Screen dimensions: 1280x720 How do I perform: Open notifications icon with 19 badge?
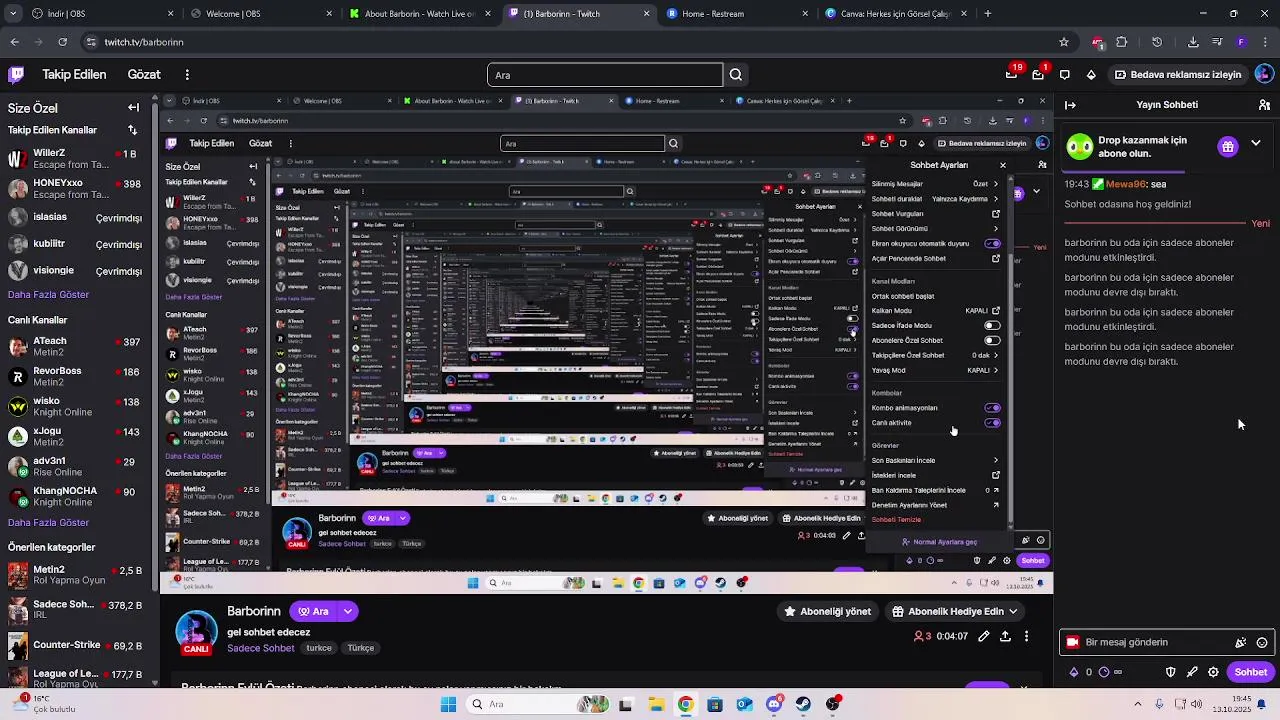coord(1012,74)
